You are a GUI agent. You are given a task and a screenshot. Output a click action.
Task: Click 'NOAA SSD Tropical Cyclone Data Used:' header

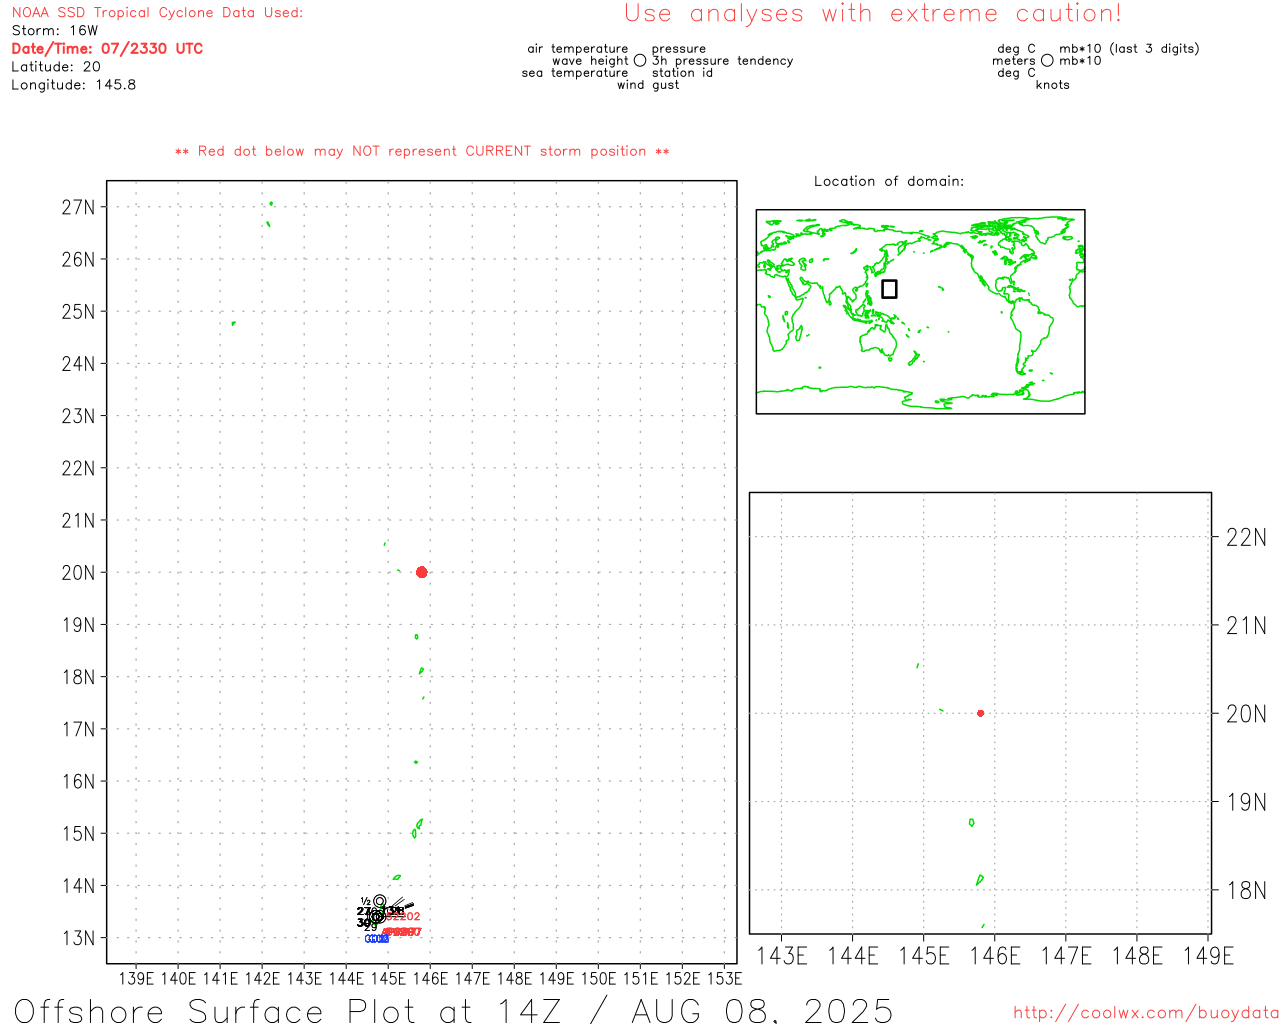(x=157, y=13)
